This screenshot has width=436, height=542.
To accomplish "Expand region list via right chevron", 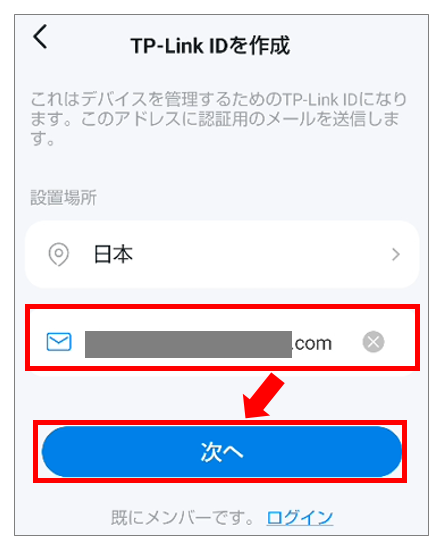I will [x=396, y=254].
